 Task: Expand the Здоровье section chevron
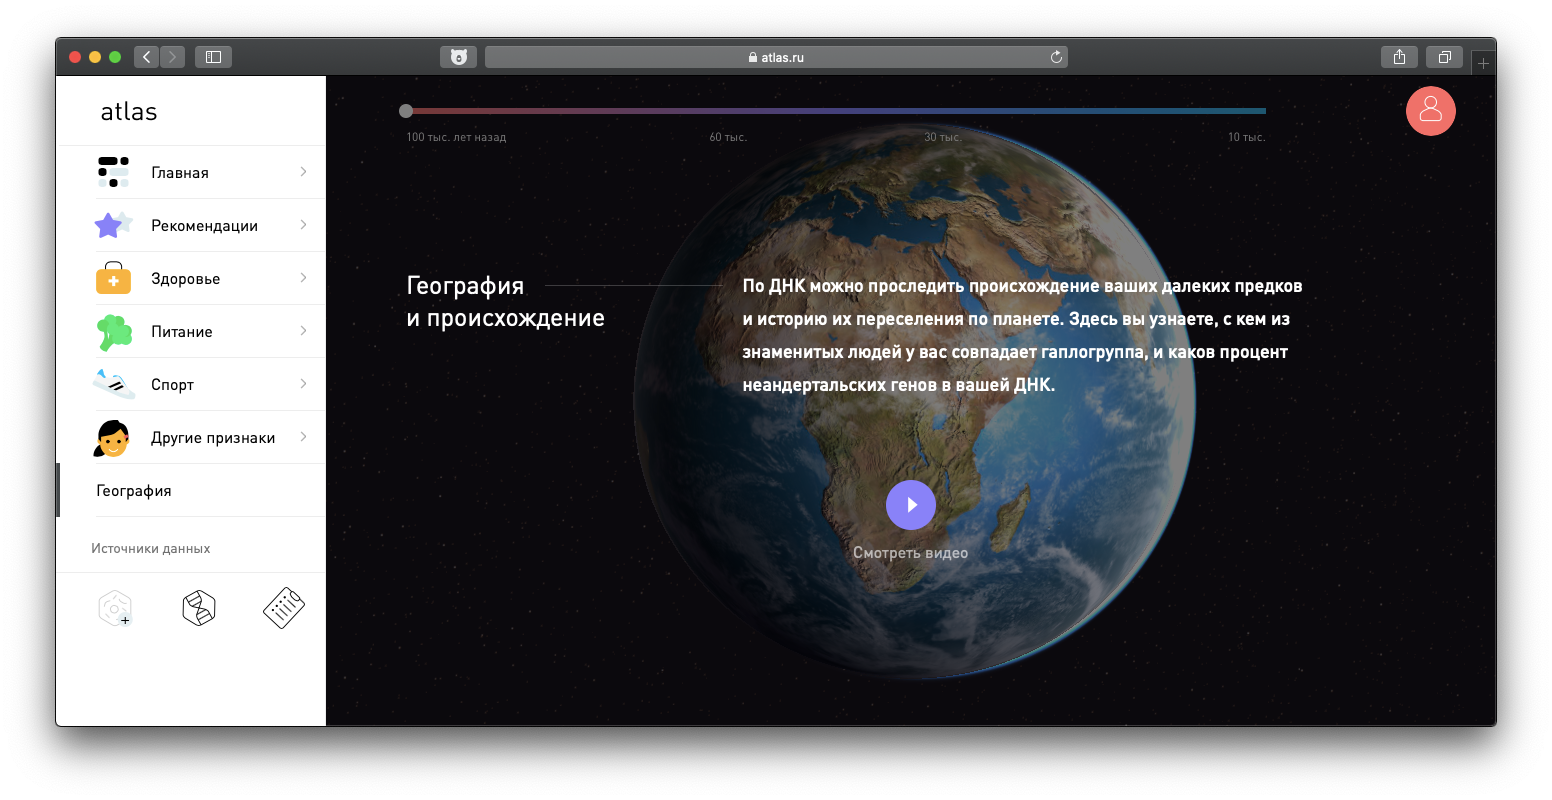303,278
